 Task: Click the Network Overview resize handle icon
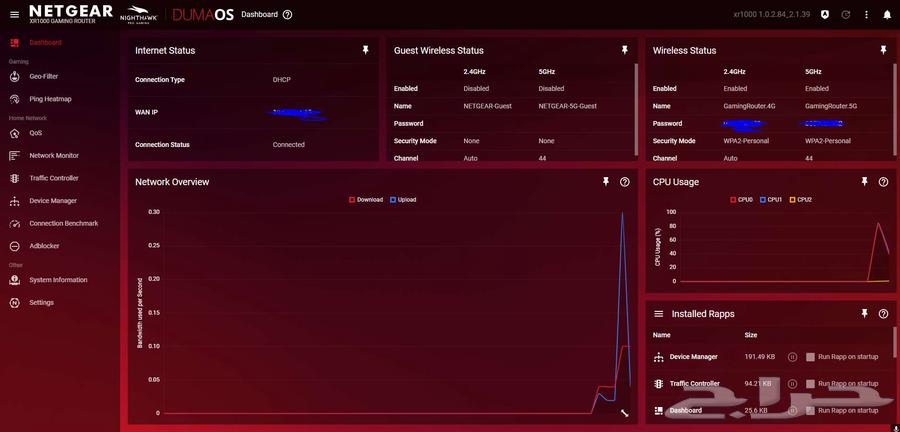pyautogui.click(x=624, y=412)
